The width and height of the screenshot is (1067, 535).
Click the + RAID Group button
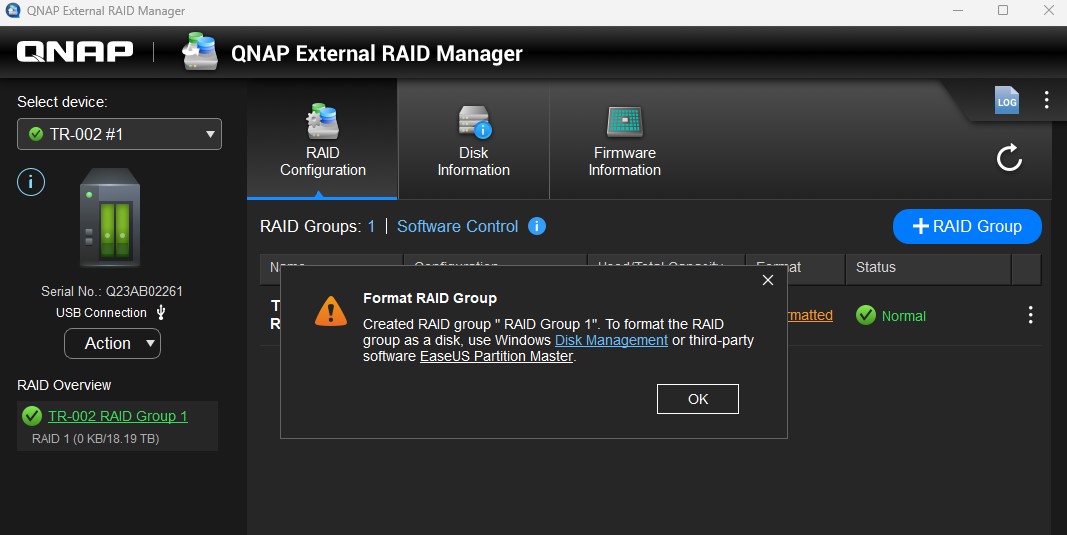(967, 226)
